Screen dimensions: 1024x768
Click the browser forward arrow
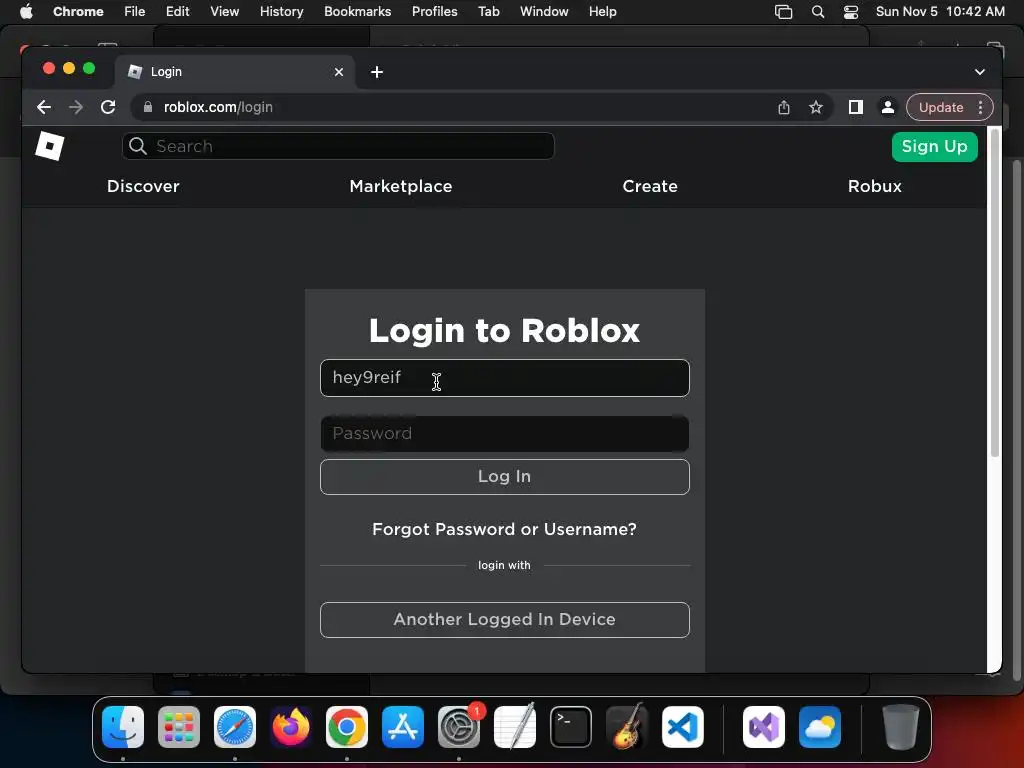pyautogui.click(x=76, y=107)
